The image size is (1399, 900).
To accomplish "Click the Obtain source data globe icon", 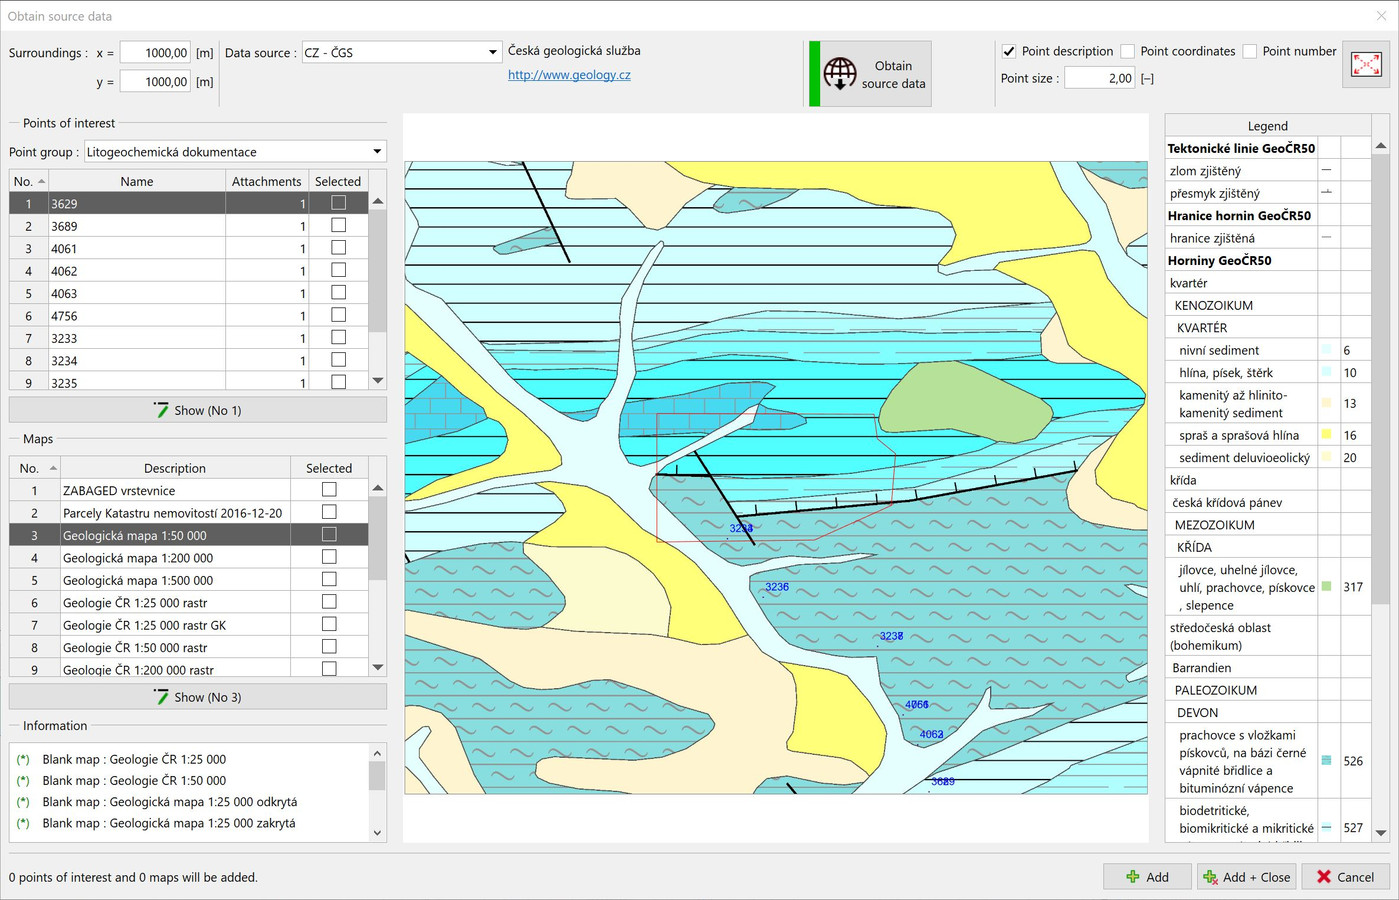I will (x=840, y=74).
